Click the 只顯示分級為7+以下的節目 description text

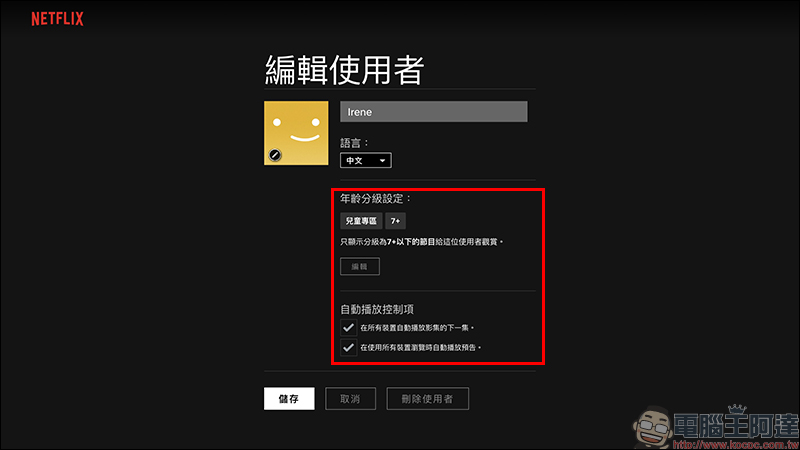(x=421, y=242)
